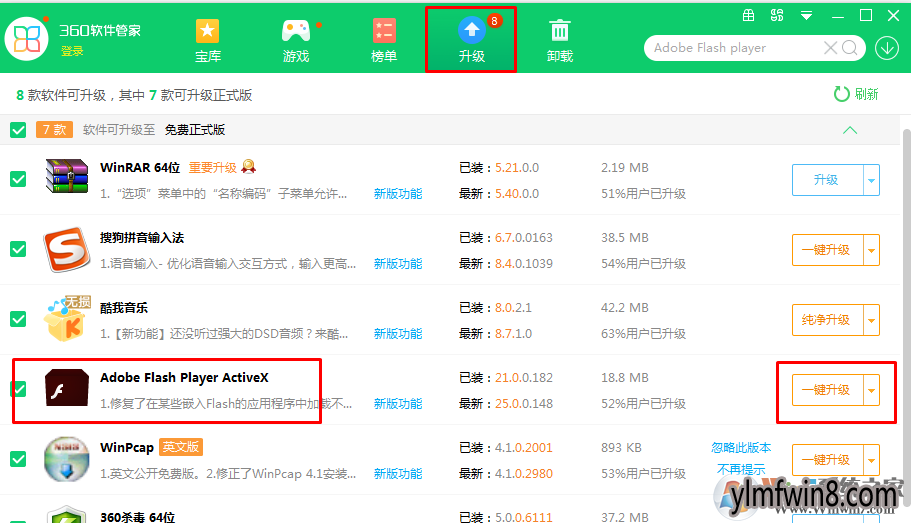The width and height of the screenshot is (911, 523).
Task: Click the 登录 login link
Action: (x=72, y=51)
